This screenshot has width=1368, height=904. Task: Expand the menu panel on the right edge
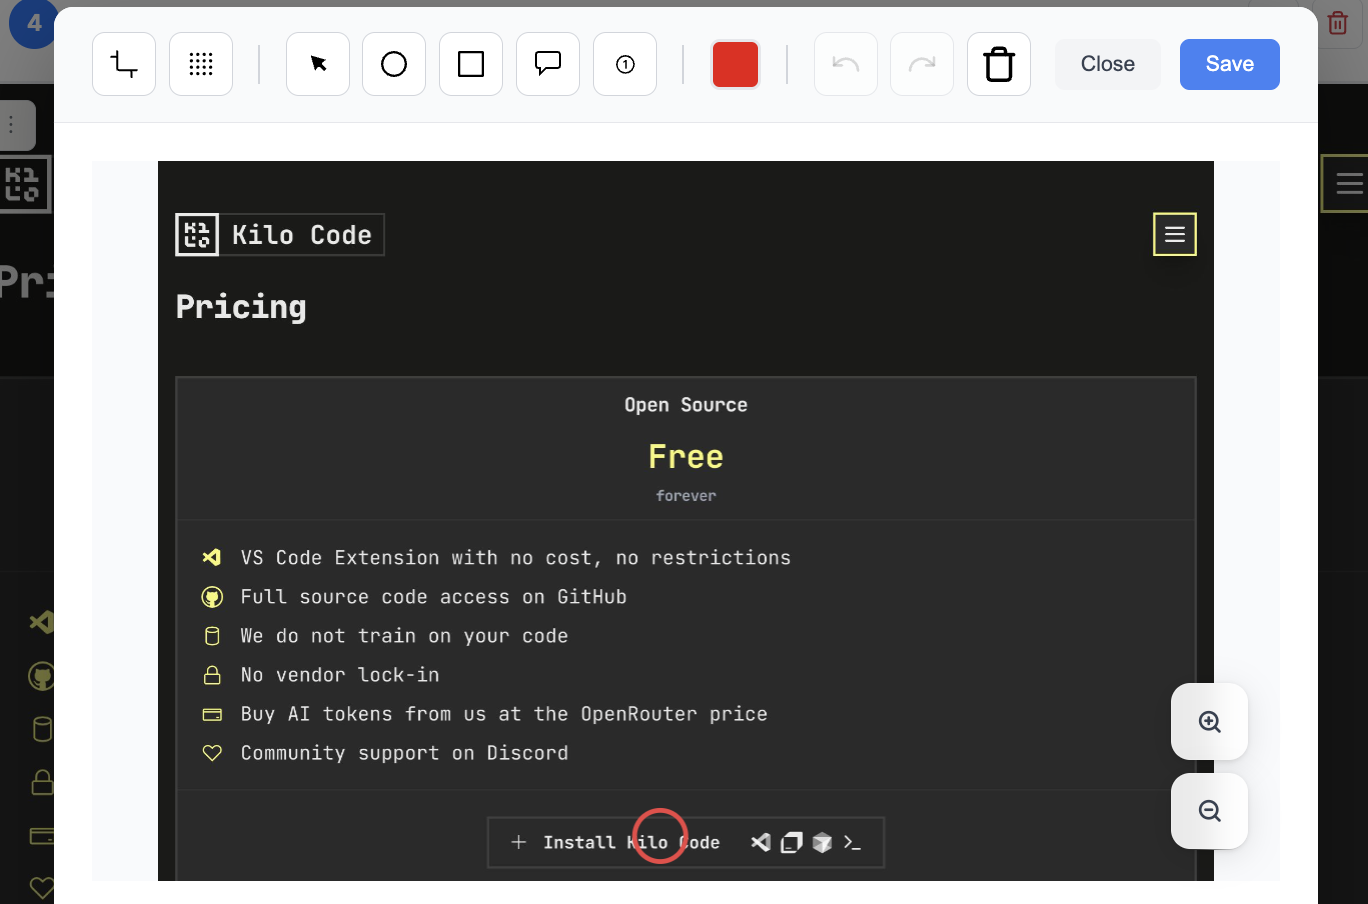[x=1352, y=183]
